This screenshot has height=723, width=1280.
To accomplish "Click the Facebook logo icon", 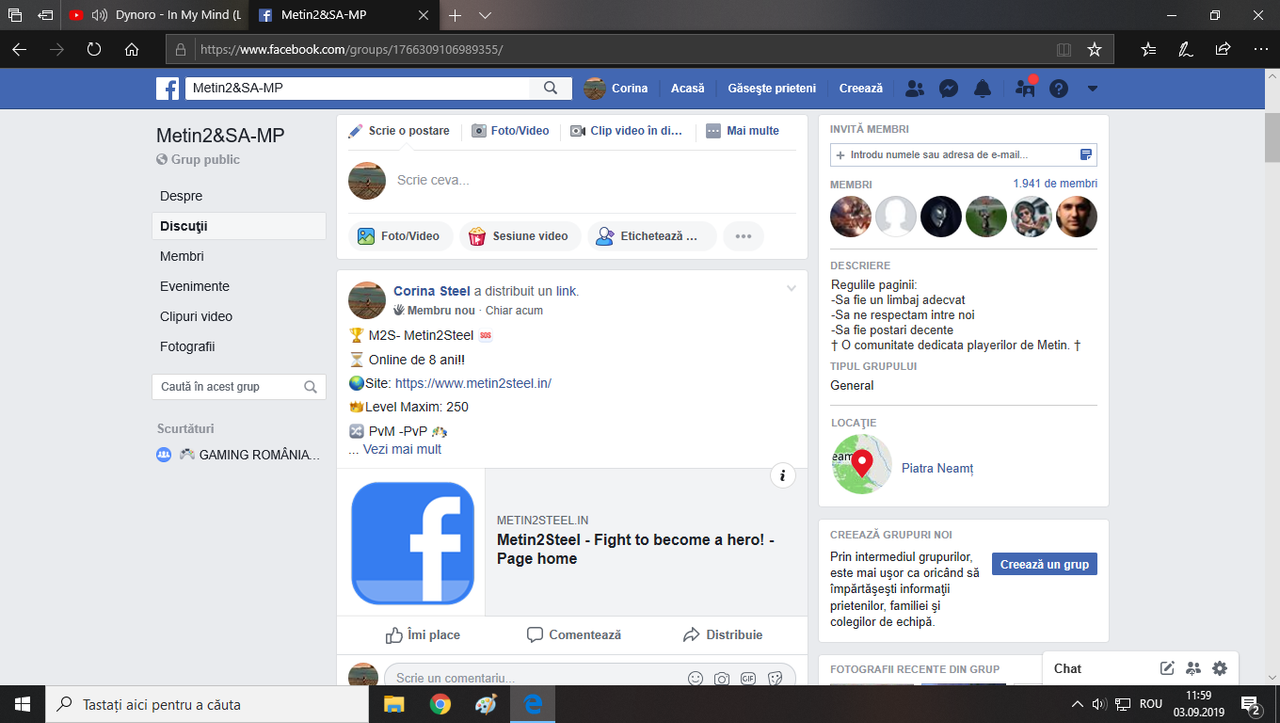I will click(167, 88).
